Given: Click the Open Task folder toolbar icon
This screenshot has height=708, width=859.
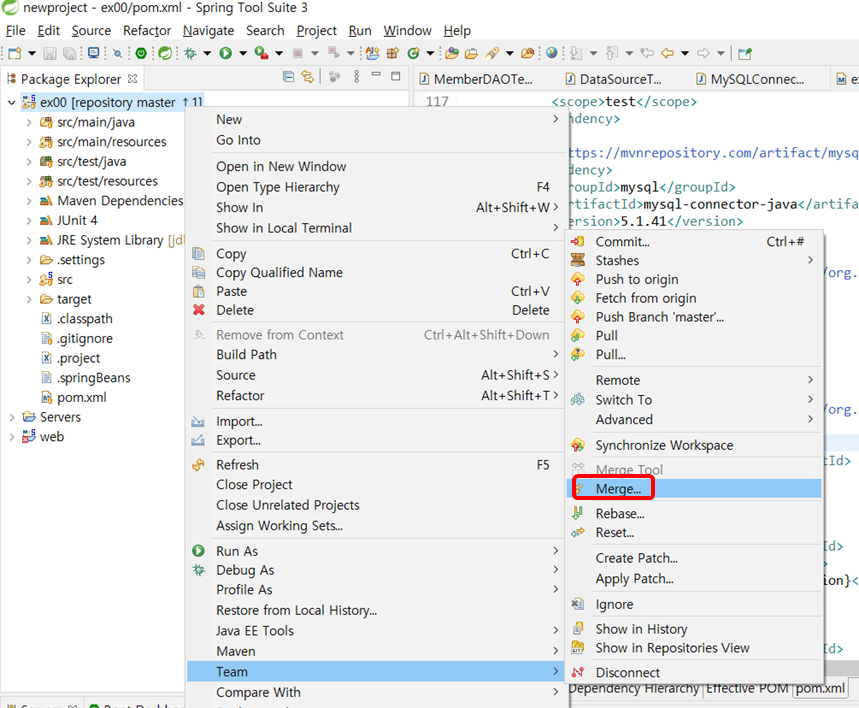Looking at the screenshot, I should (471, 53).
